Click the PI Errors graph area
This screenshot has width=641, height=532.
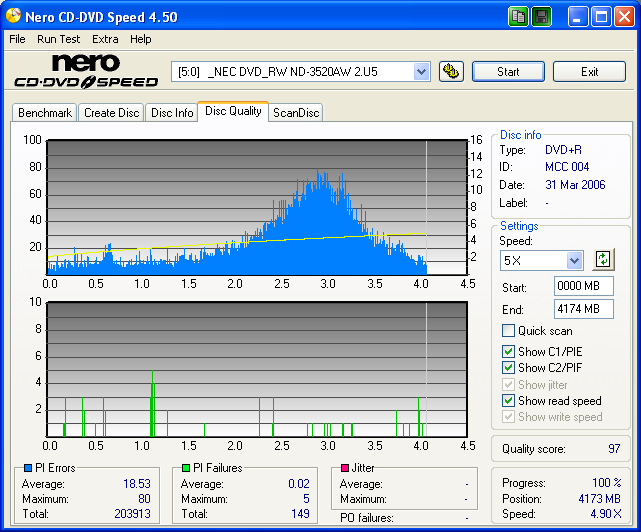point(257,207)
